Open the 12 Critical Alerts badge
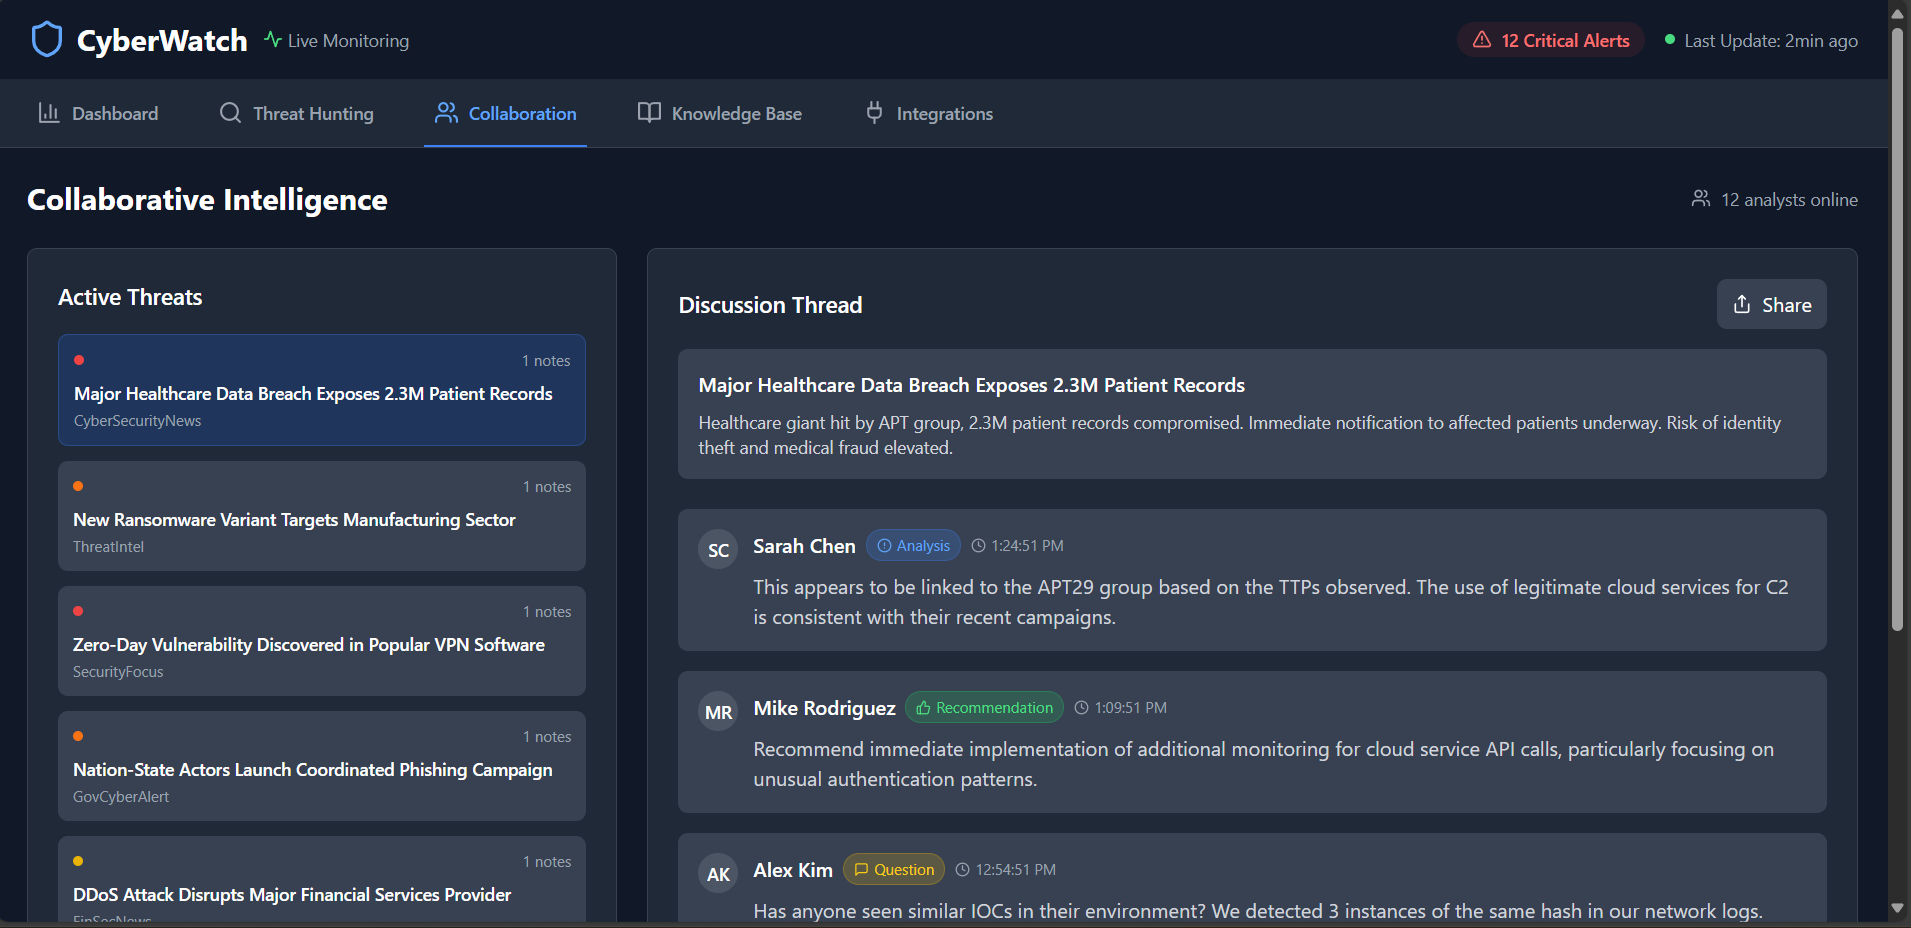Screen dimensions: 1911x928 pyautogui.click(x=1551, y=40)
